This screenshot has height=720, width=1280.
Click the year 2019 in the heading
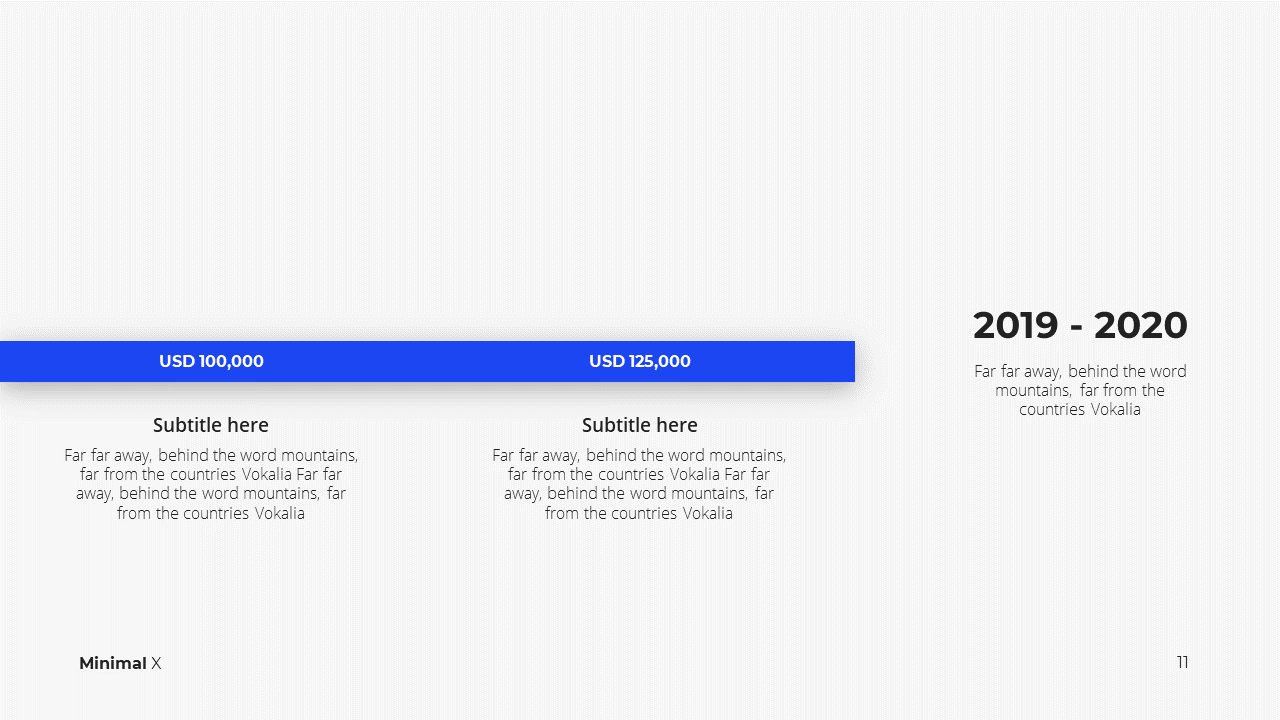1015,325
